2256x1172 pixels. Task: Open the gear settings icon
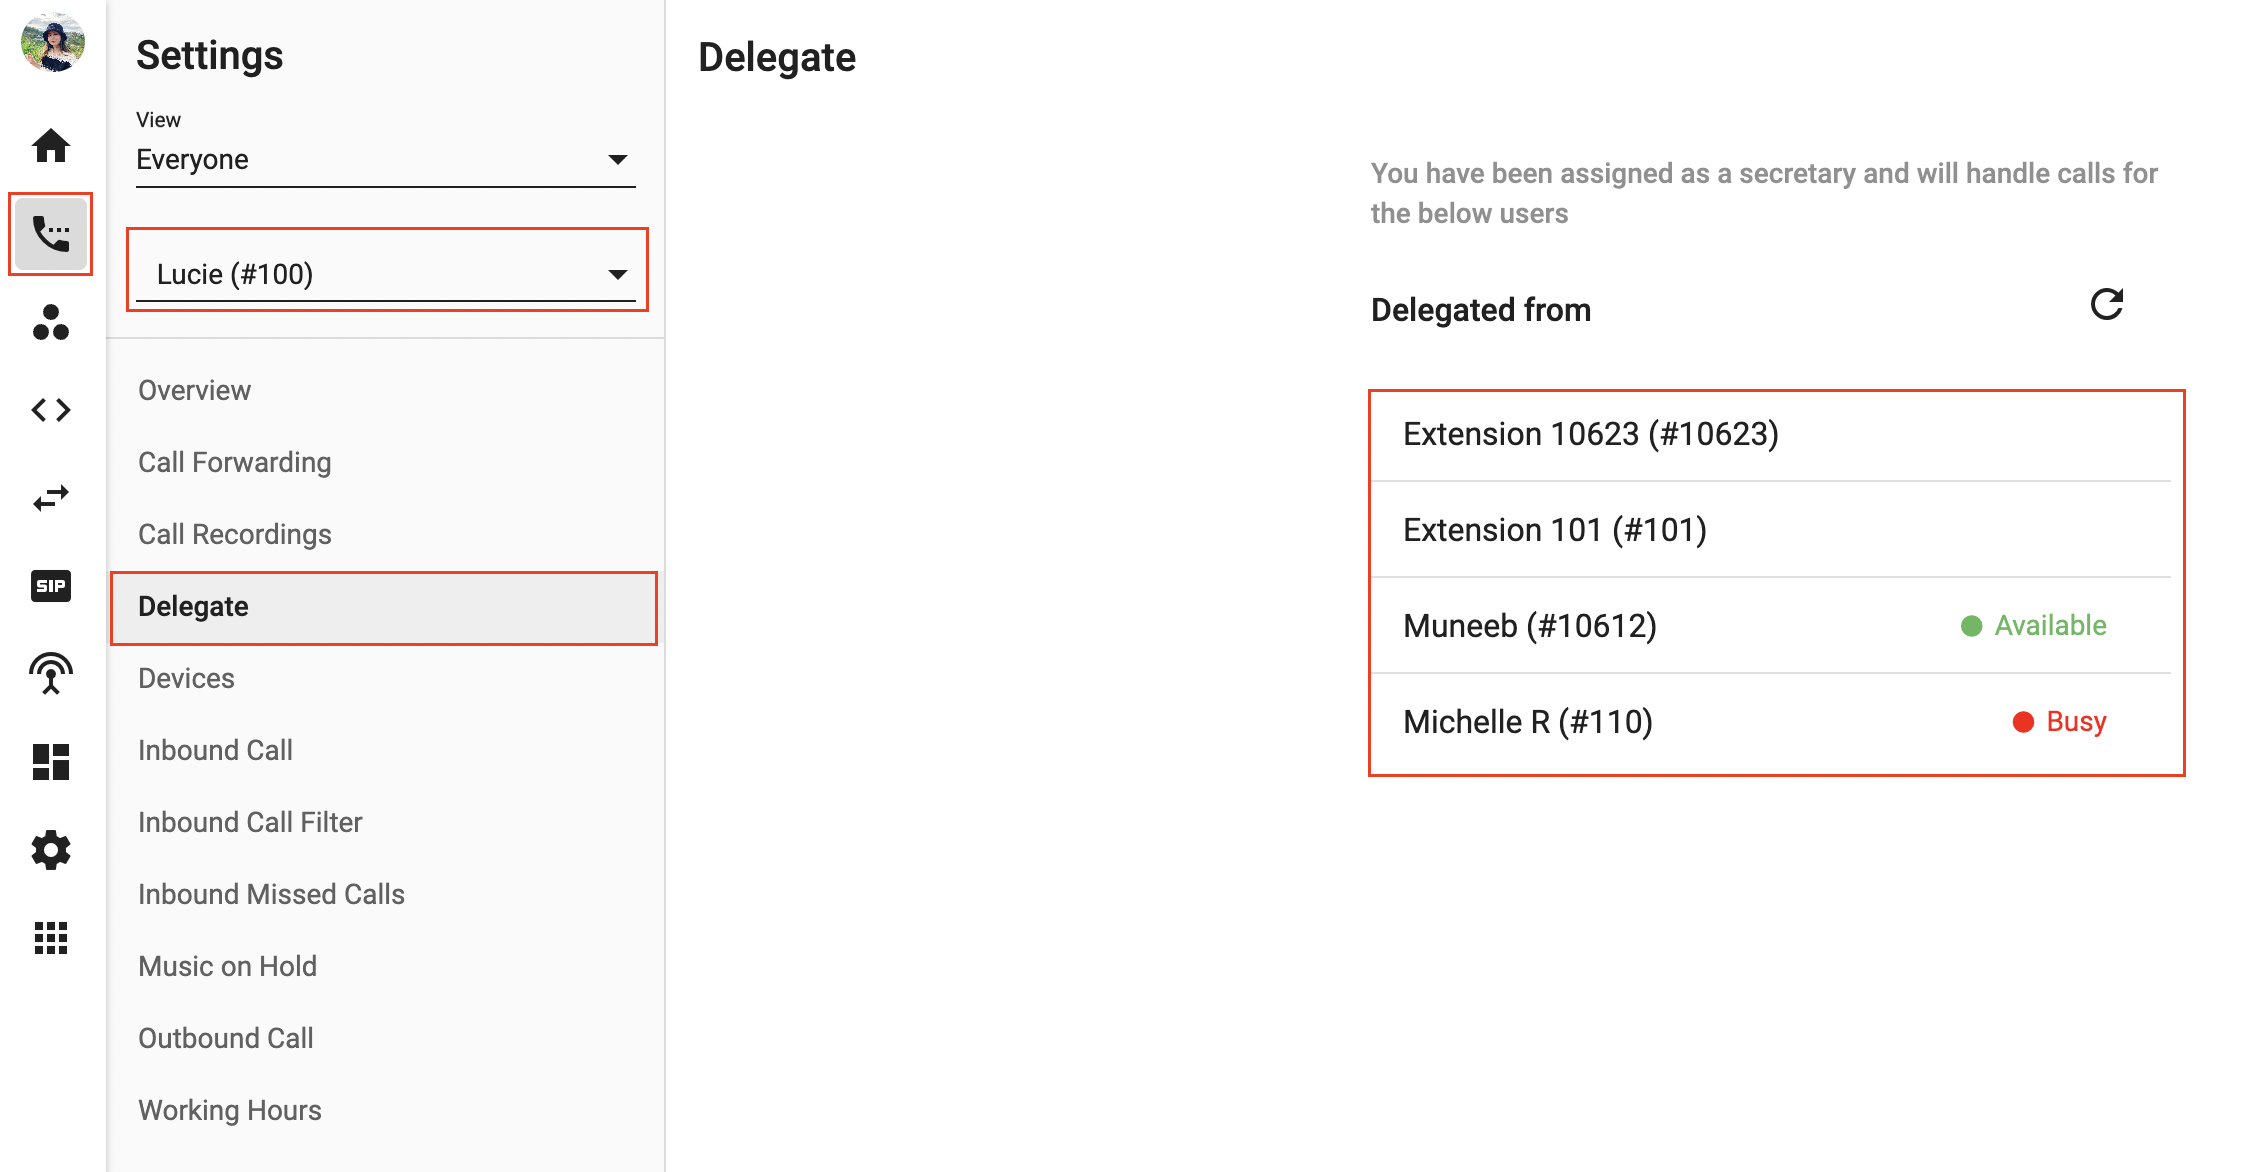[51, 850]
